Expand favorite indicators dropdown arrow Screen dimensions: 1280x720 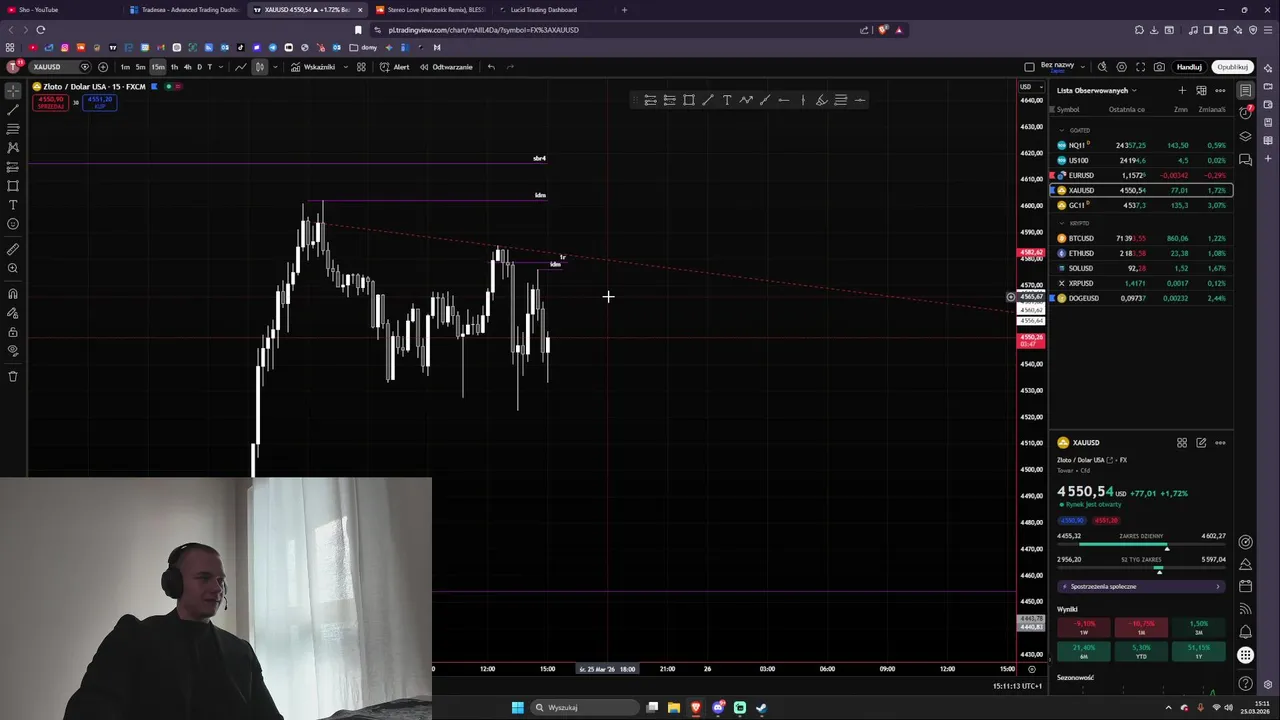345,67
